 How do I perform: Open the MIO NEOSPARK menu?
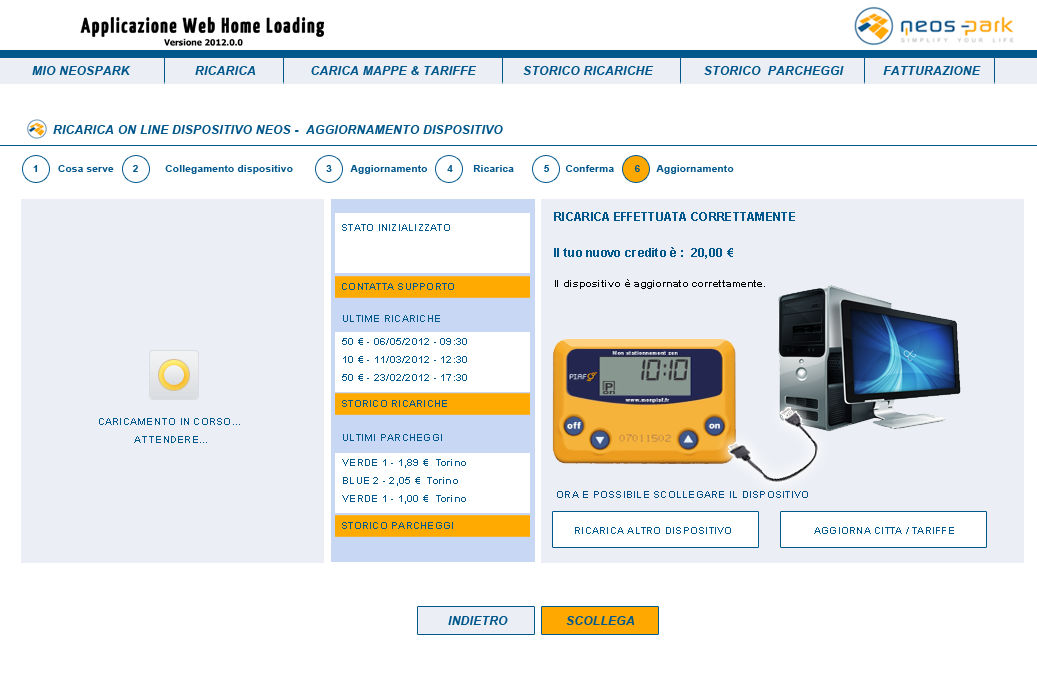81,71
